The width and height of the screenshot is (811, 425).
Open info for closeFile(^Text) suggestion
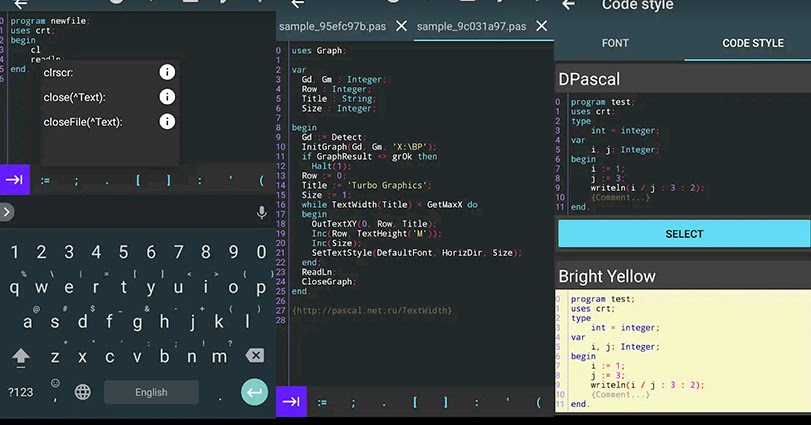point(167,122)
